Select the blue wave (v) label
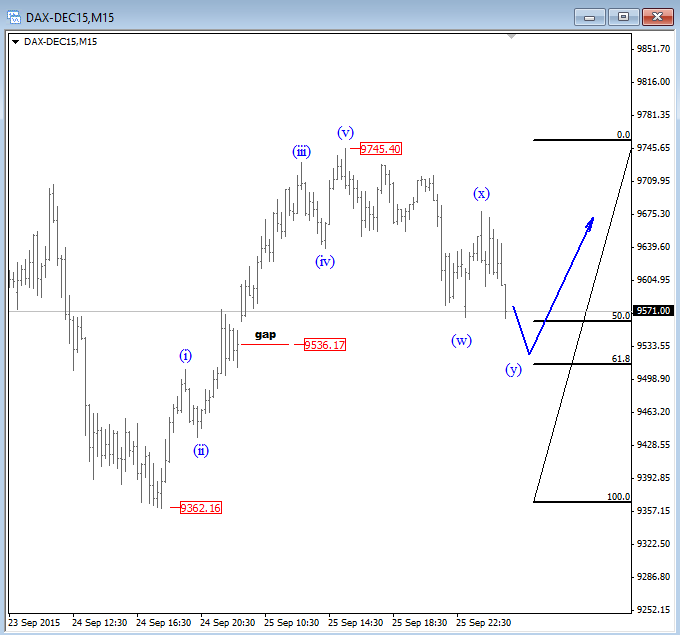 coord(345,132)
